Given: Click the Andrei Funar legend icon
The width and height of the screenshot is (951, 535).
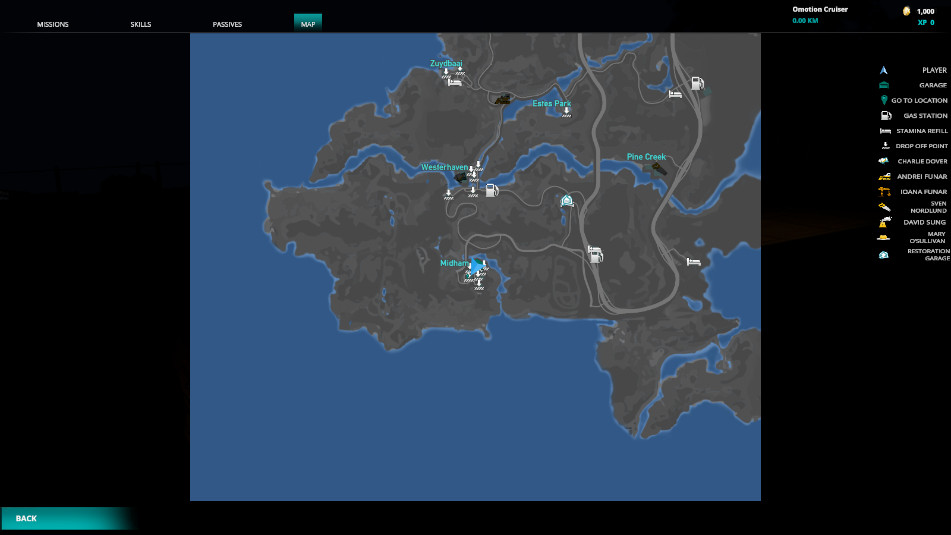Looking at the screenshot, I should (884, 177).
